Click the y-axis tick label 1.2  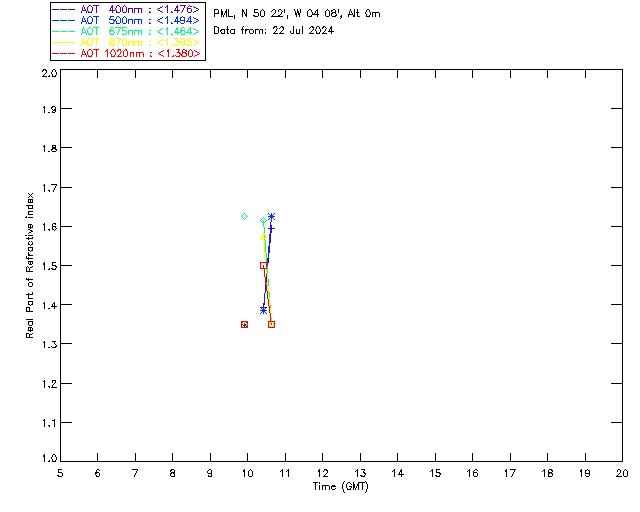coord(49,384)
